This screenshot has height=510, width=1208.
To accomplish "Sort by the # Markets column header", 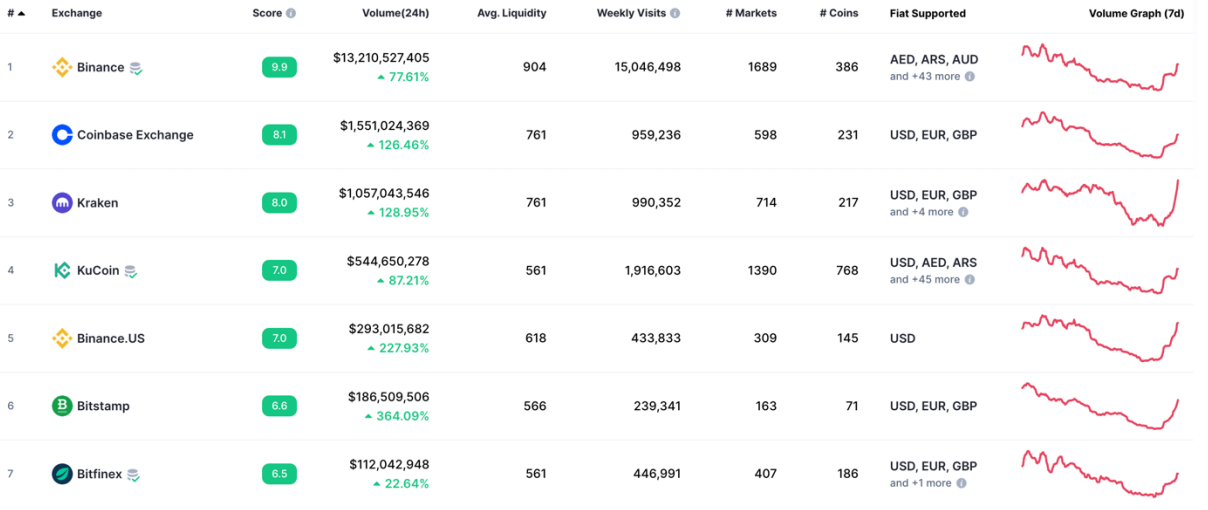I will click(x=751, y=14).
